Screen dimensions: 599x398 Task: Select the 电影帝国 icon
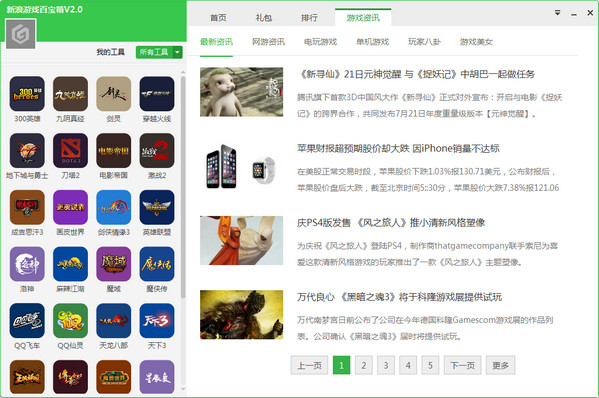pos(114,150)
